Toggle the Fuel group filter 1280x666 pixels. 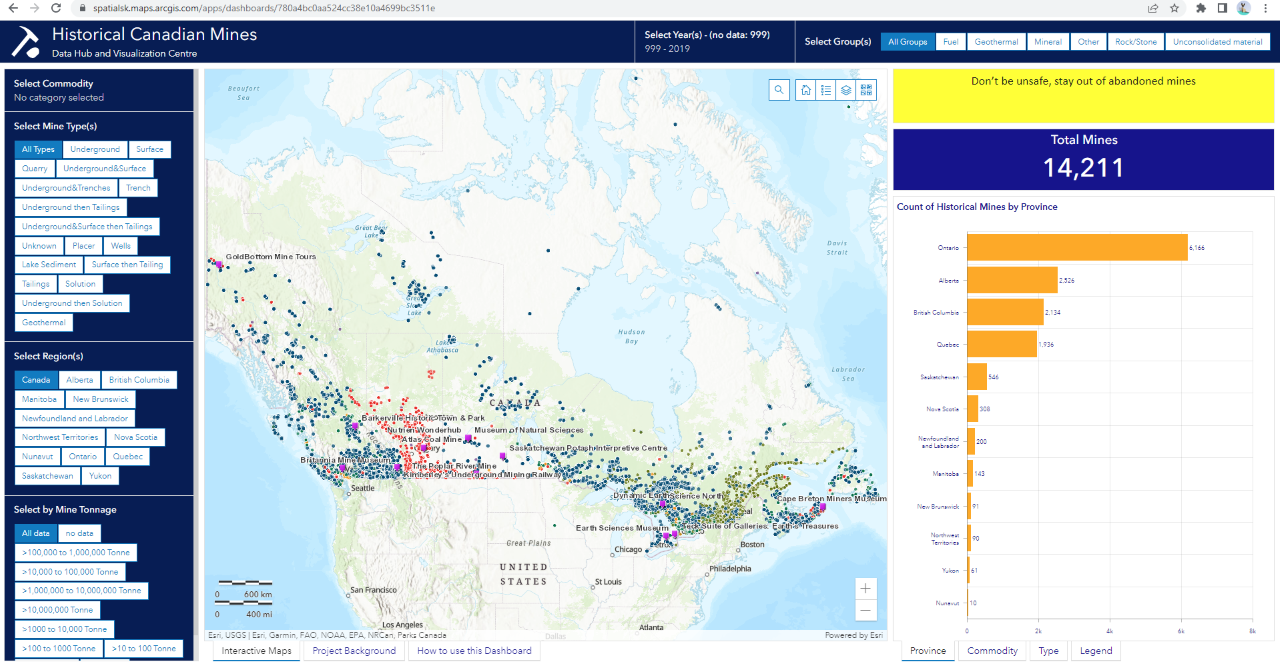tap(950, 42)
